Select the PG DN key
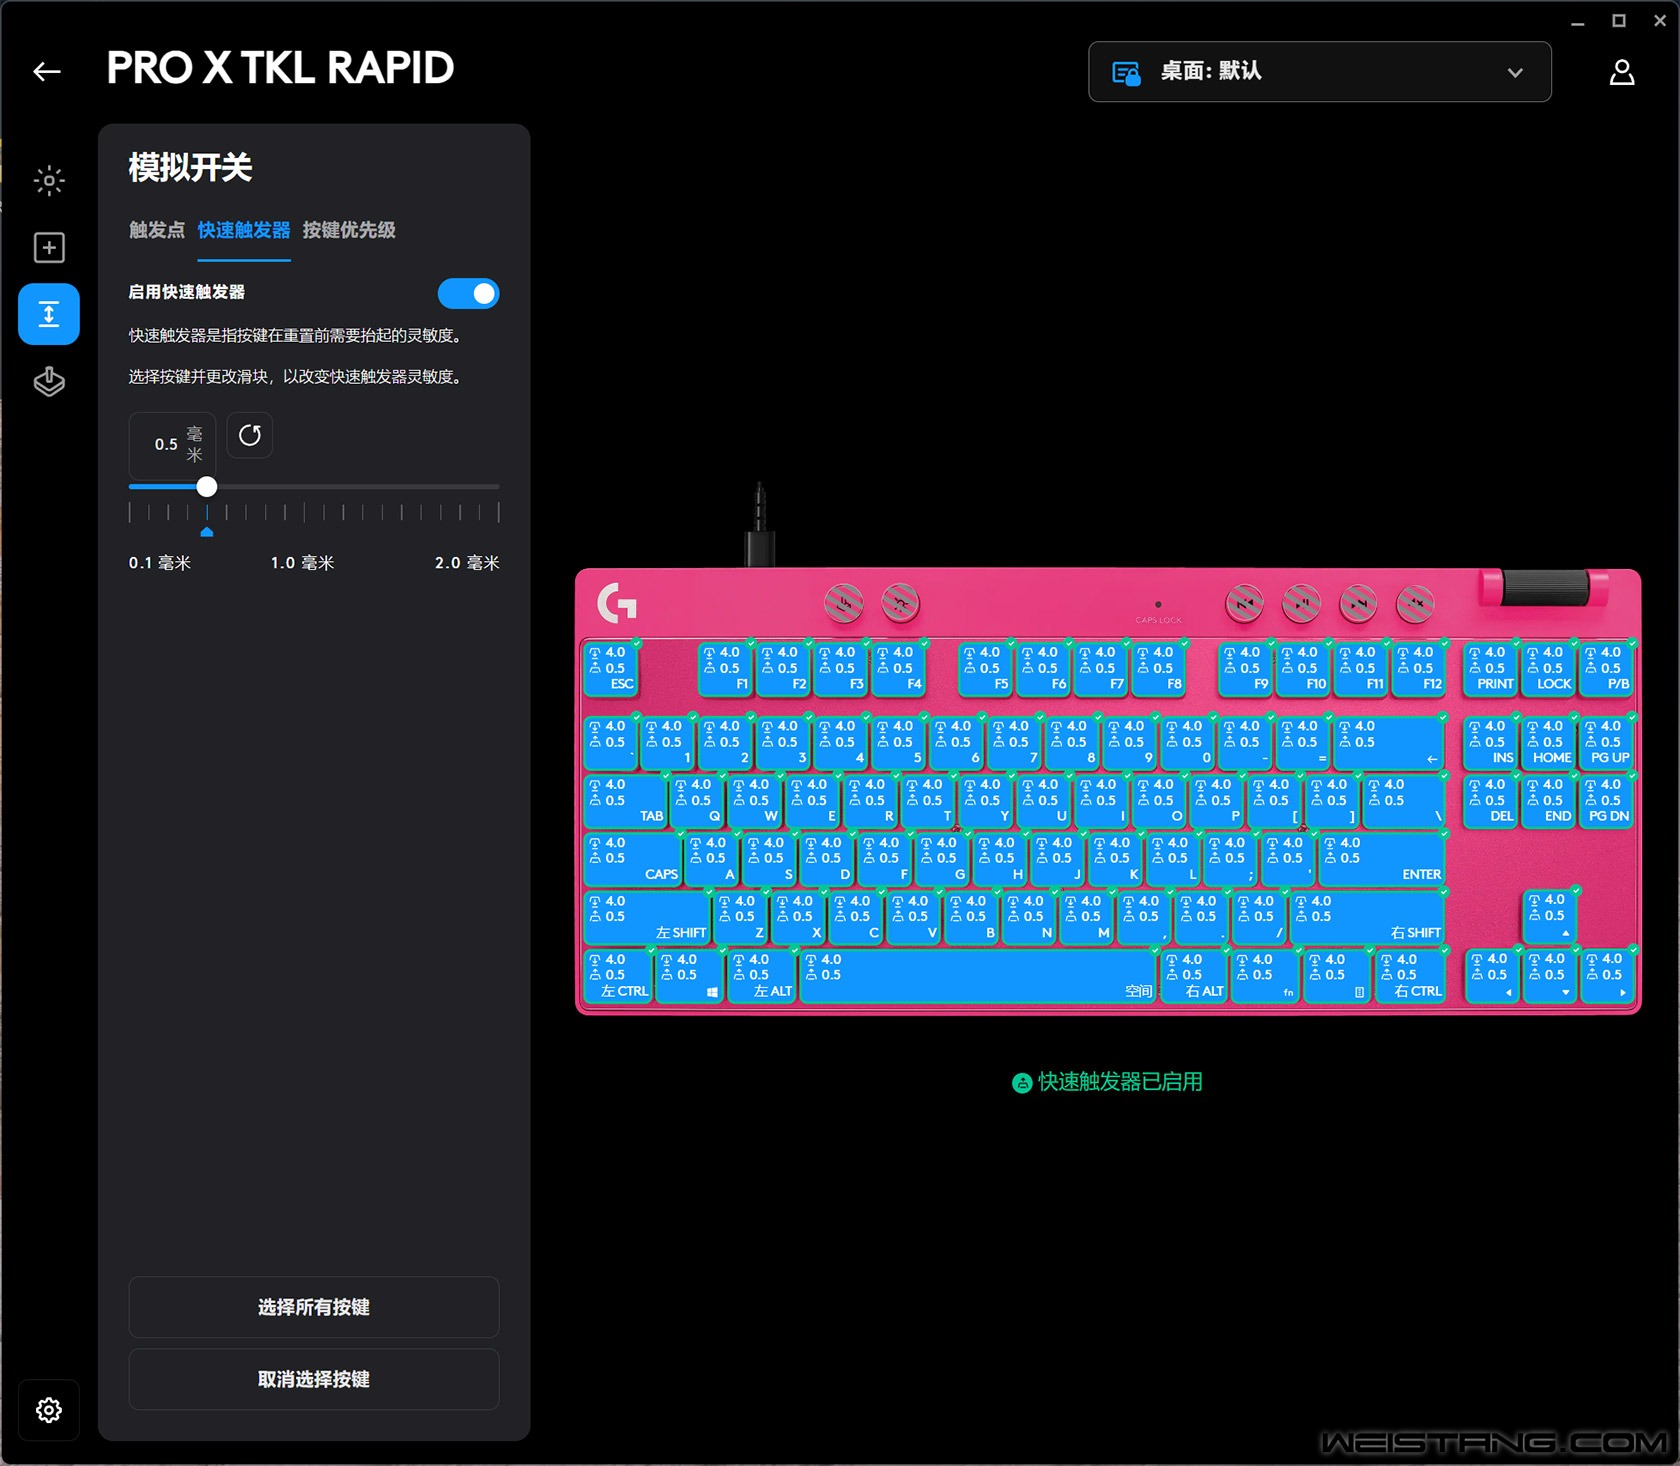Screen dimensions: 1680x1466 [1606, 801]
